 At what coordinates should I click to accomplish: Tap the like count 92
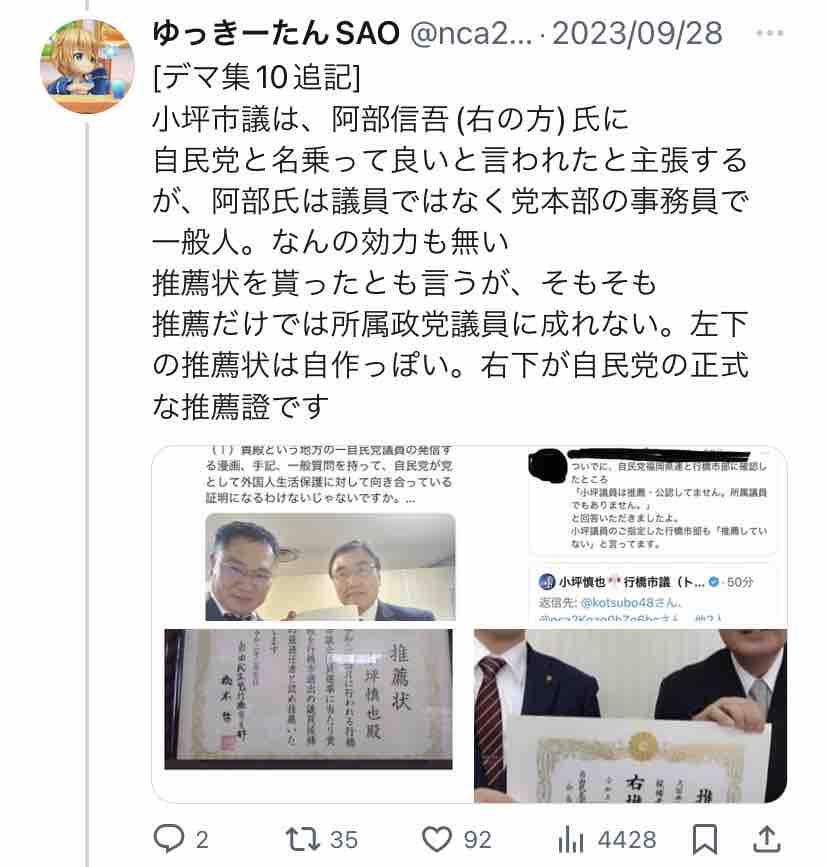478,840
